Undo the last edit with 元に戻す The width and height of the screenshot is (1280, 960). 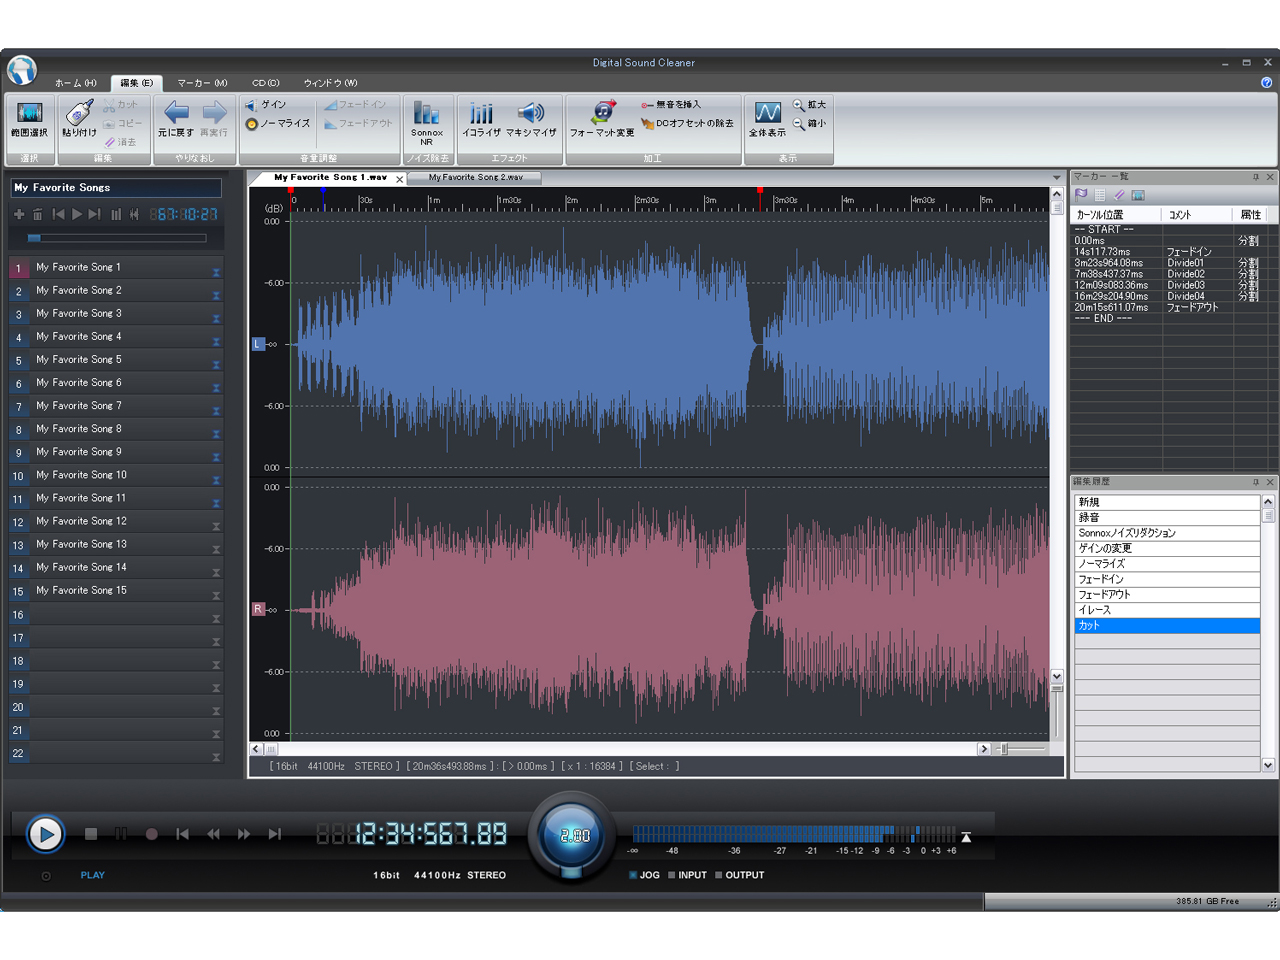pos(174,118)
